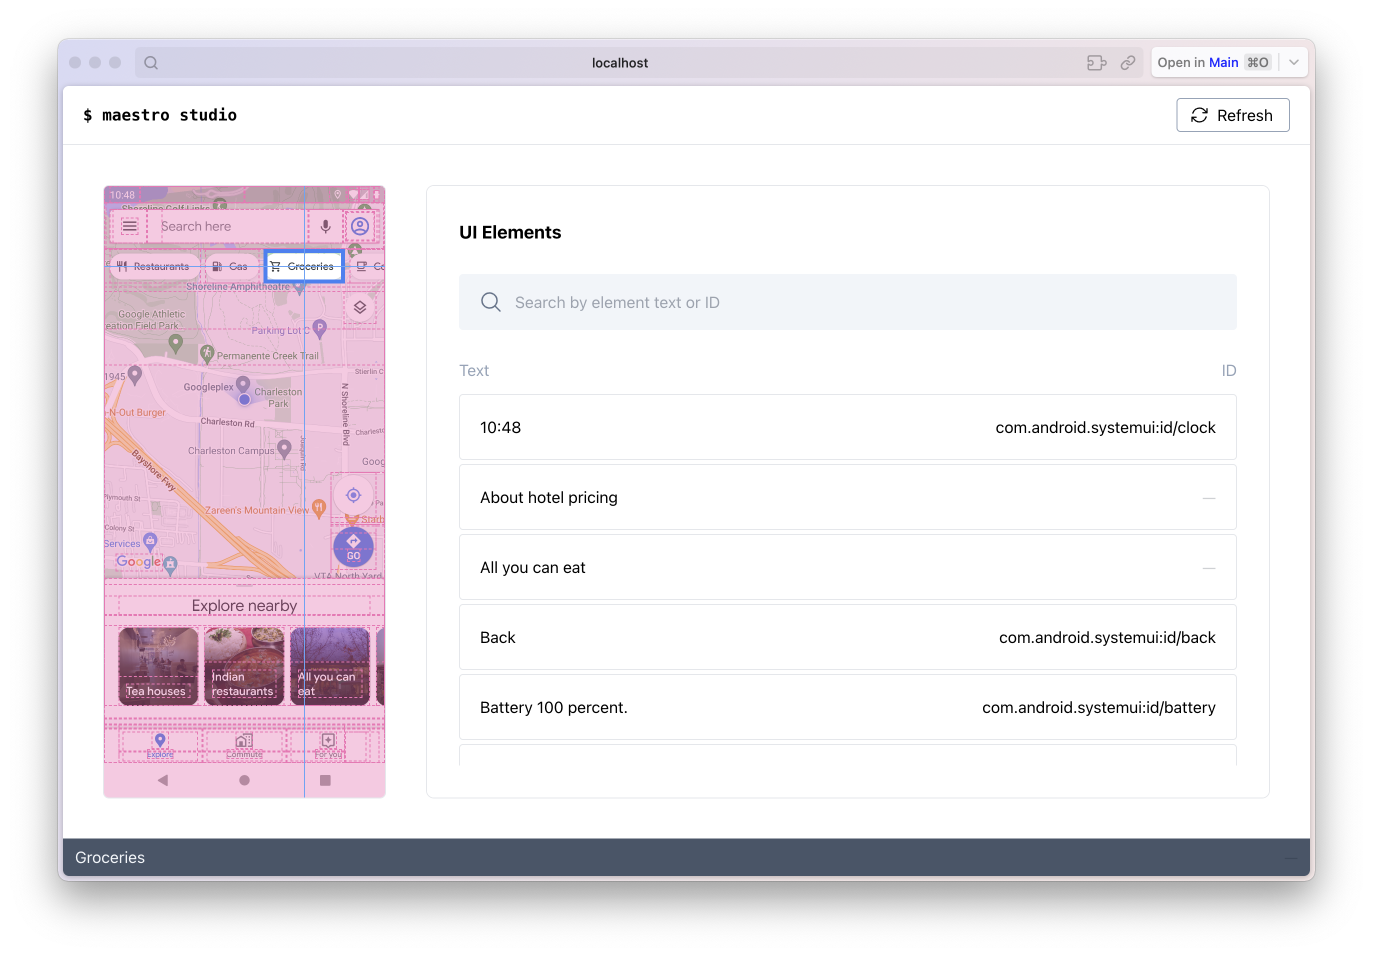Click the com.android.systemui:id/clock ID

pos(1105,427)
